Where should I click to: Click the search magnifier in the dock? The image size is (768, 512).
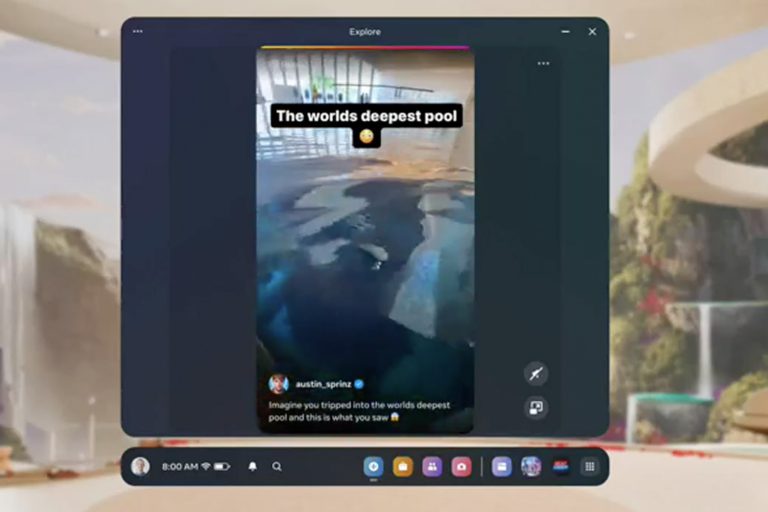click(277, 466)
